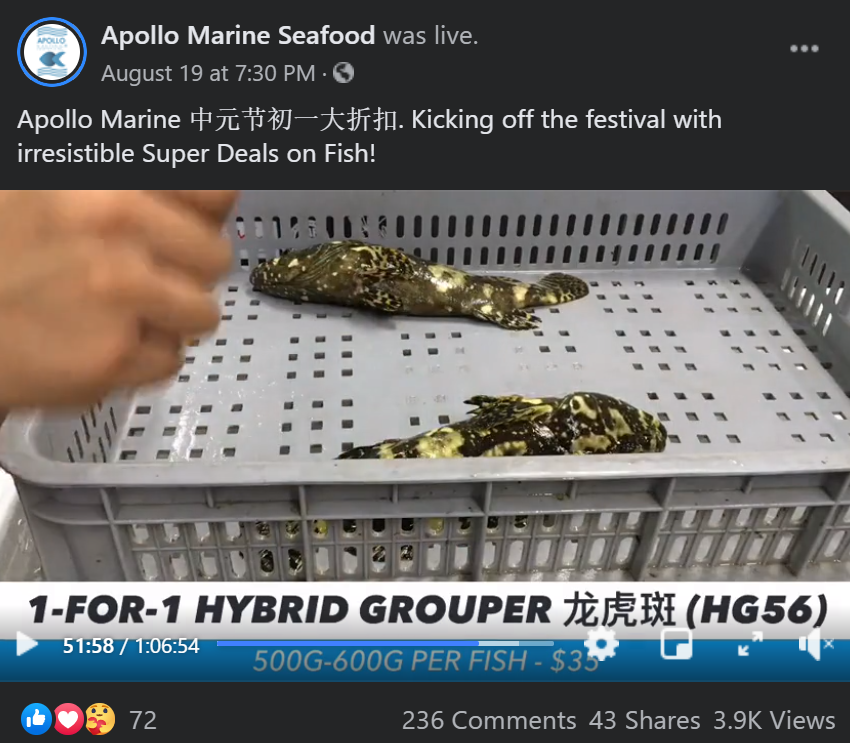
Task: Click the Care reaction emoji
Action: point(100,719)
